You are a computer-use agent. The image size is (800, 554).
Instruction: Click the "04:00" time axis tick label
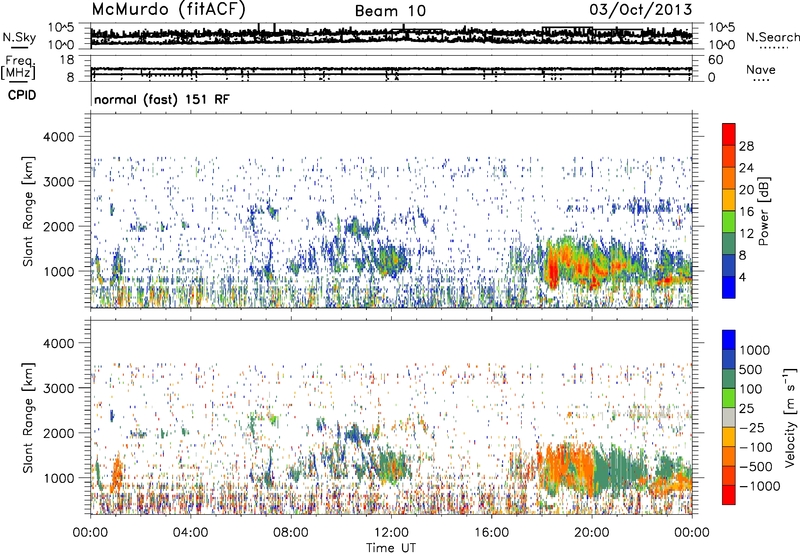tap(191, 533)
